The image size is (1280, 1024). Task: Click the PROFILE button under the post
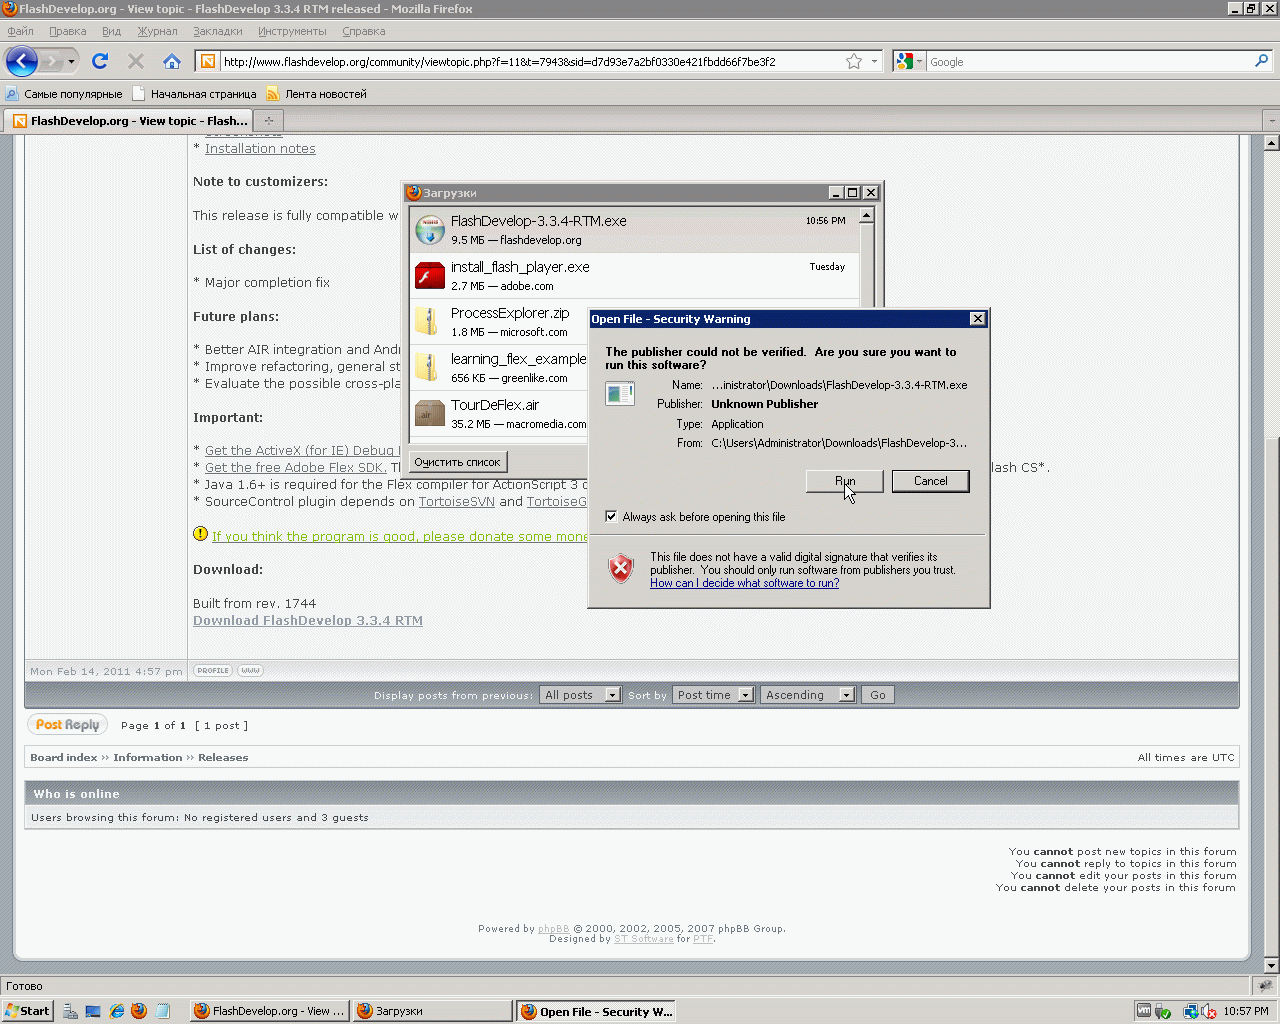click(x=213, y=671)
